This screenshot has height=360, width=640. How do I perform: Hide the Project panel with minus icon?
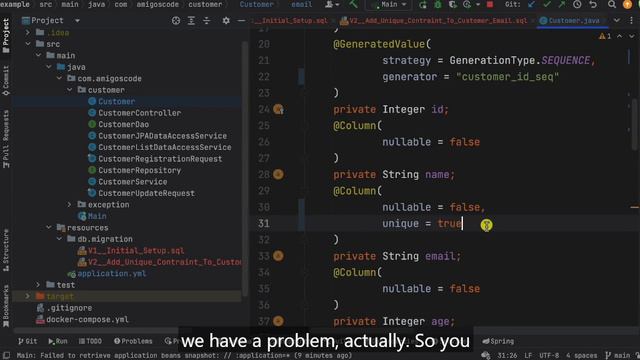(x=241, y=20)
